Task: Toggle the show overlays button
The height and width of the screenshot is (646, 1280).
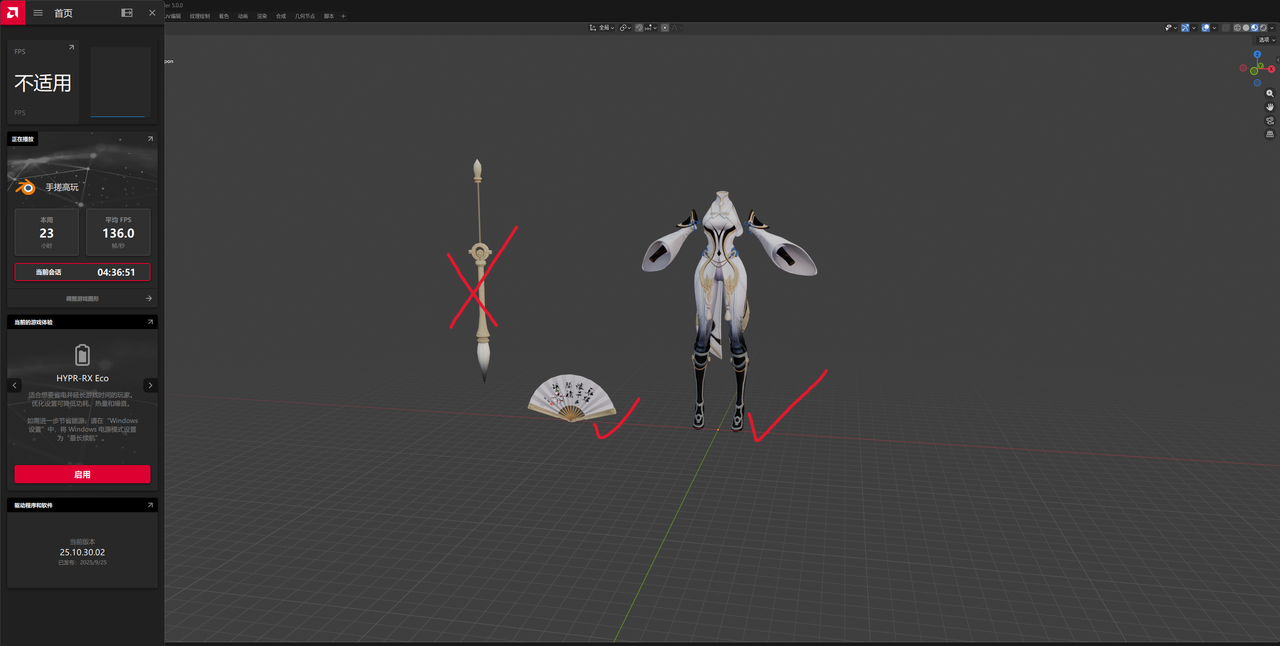Action: (1206, 28)
